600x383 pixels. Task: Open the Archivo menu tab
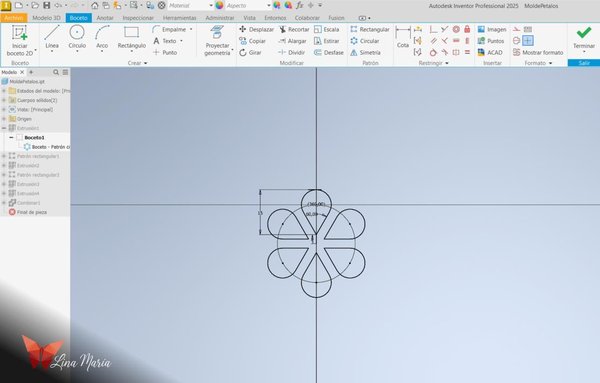tap(14, 18)
